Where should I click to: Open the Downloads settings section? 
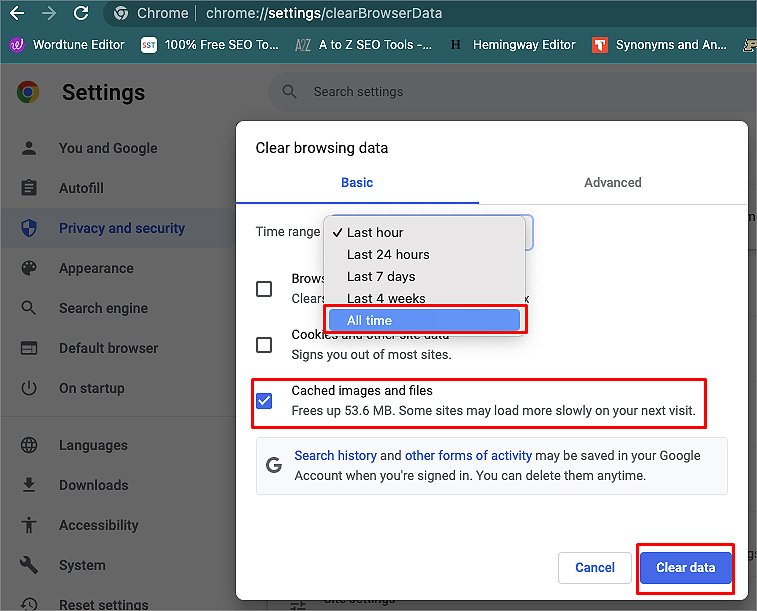[x=93, y=485]
